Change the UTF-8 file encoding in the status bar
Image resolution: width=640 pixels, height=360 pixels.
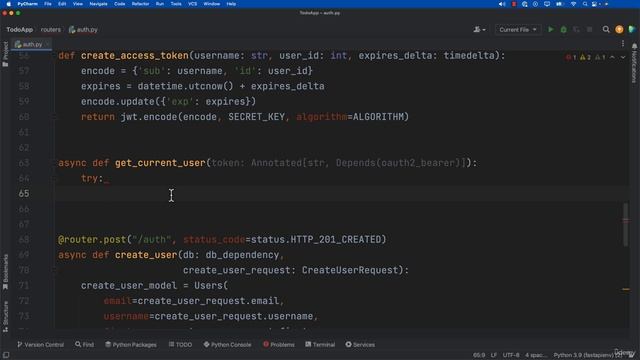pos(511,355)
